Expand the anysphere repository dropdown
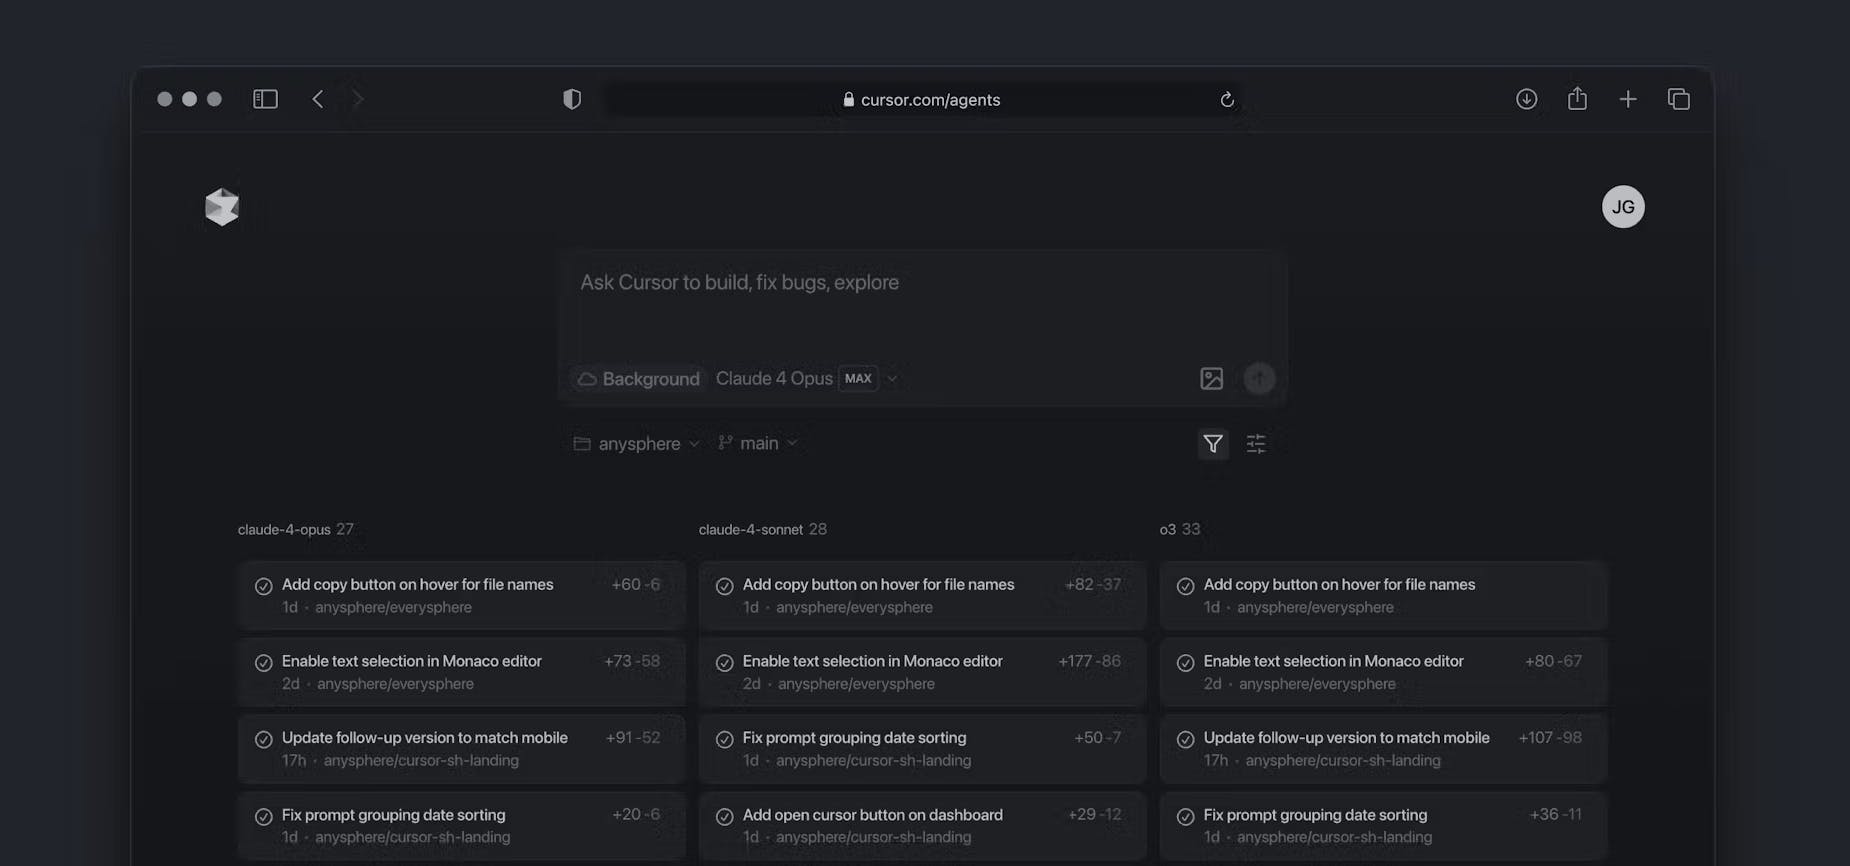Screen dimensions: 1850x866 tap(636, 443)
